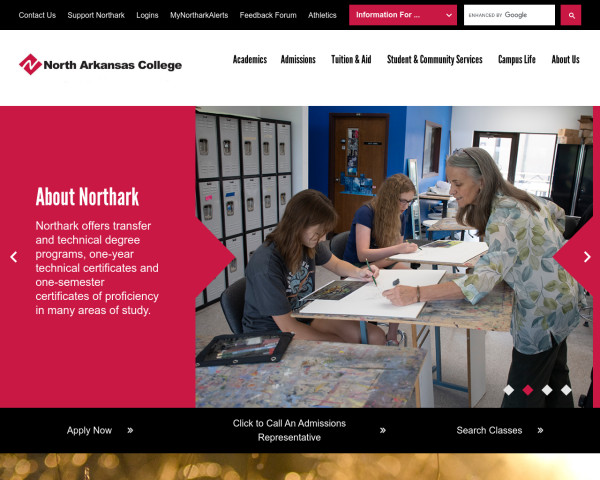Click chevrons beside Search Classes
The width and height of the screenshot is (600, 480).
coord(540,430)
